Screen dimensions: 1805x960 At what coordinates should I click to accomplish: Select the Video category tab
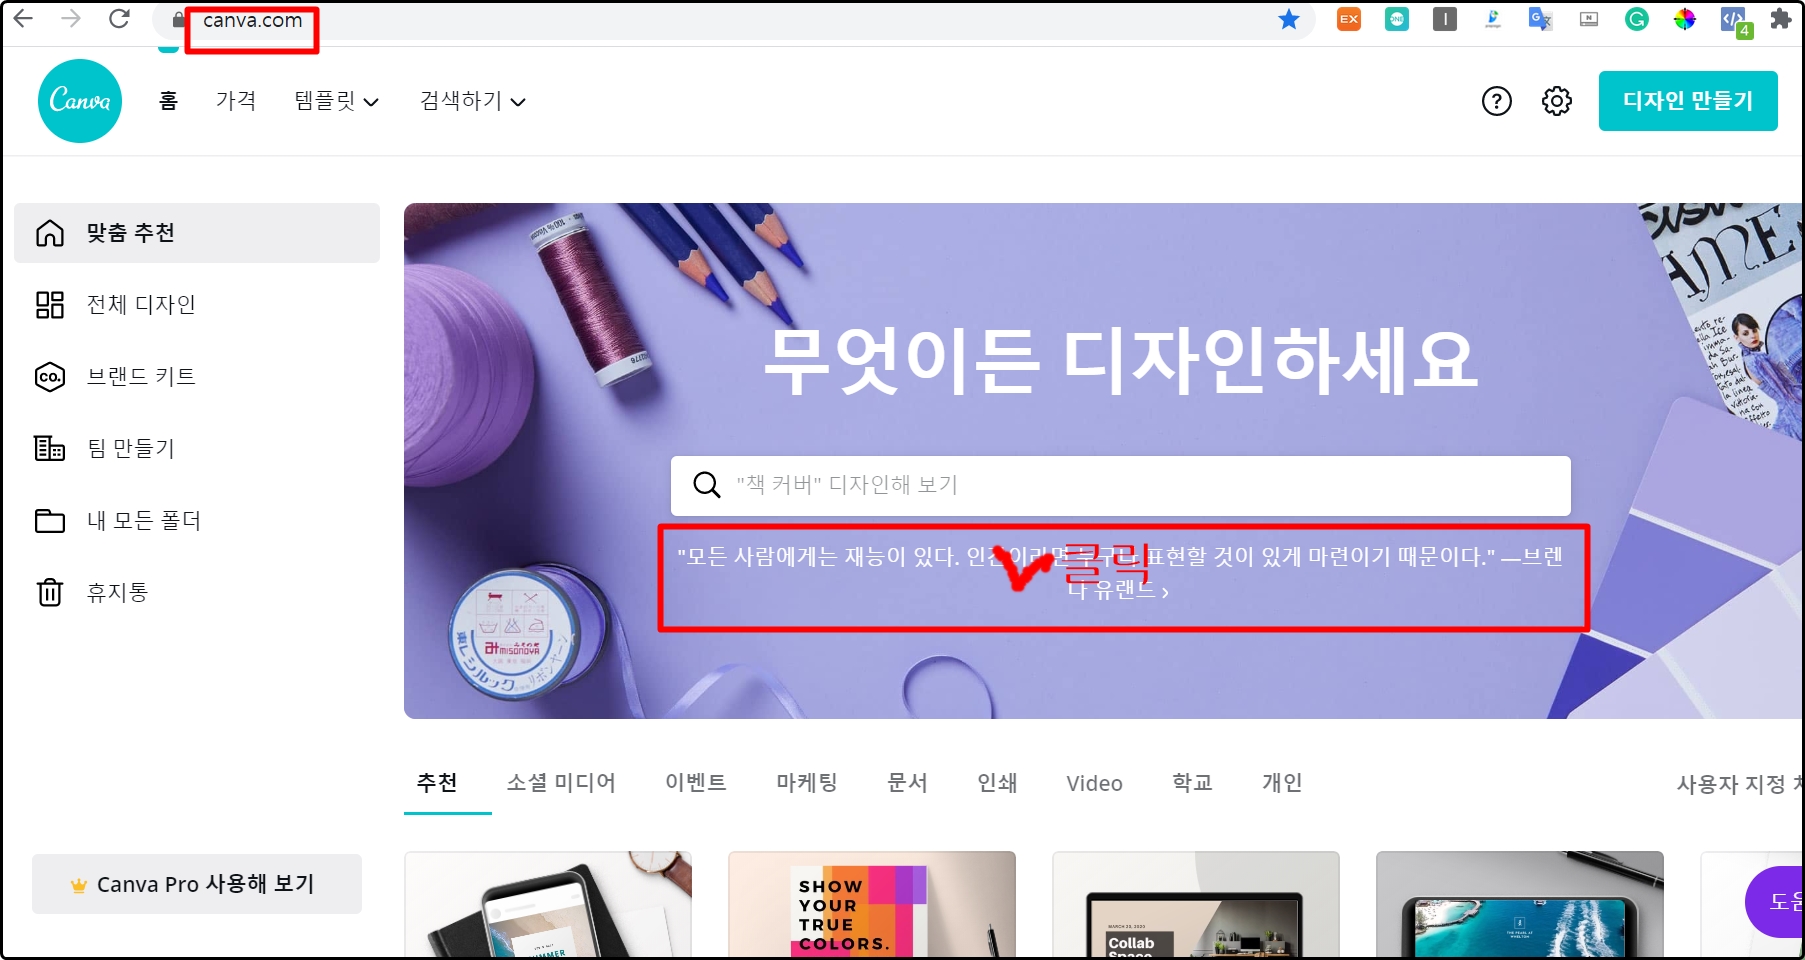(1094, 784)
